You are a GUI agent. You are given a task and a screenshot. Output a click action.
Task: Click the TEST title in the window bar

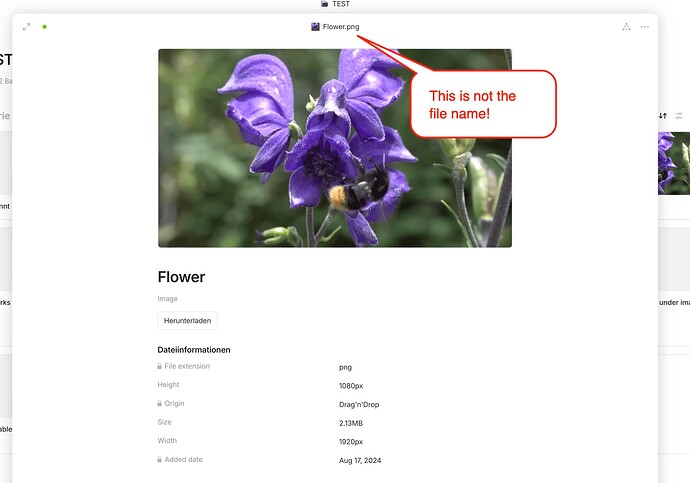(x=341, y=4)
